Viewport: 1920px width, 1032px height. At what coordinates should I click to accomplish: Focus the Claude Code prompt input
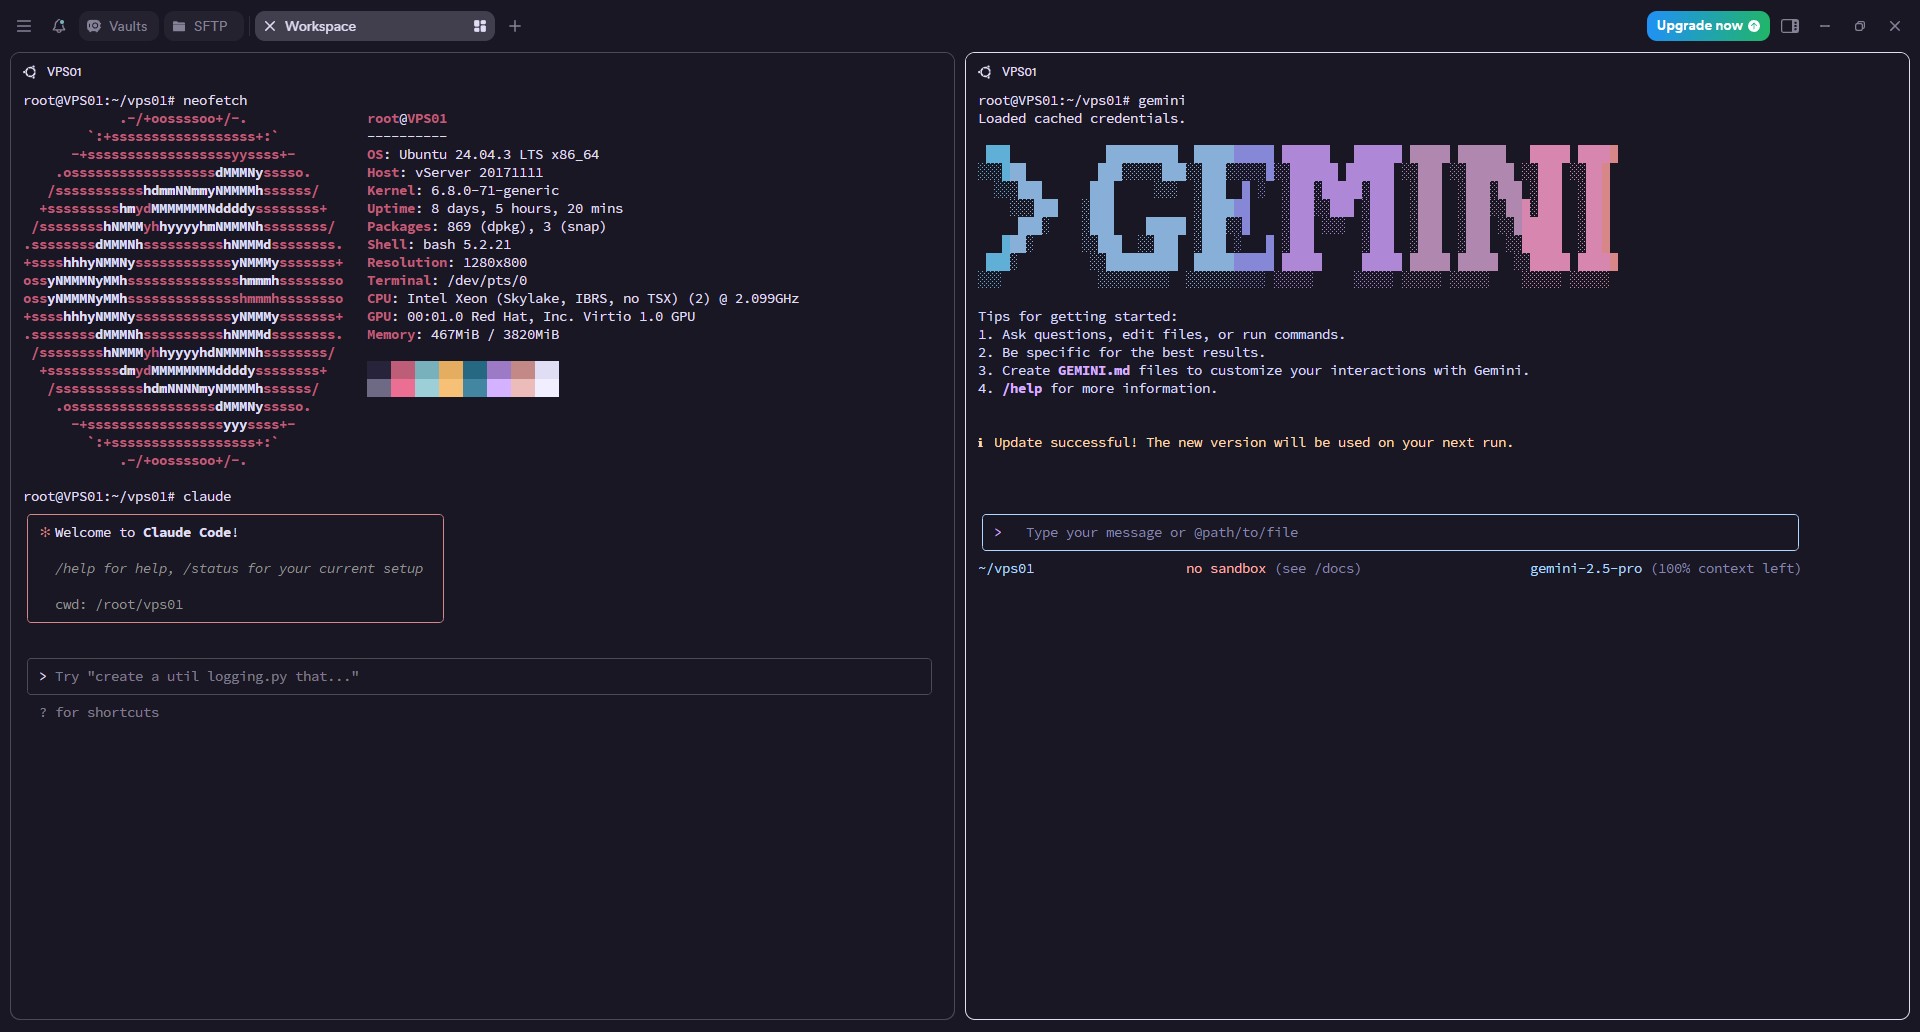pyautogui.click(x=479, y=676)
